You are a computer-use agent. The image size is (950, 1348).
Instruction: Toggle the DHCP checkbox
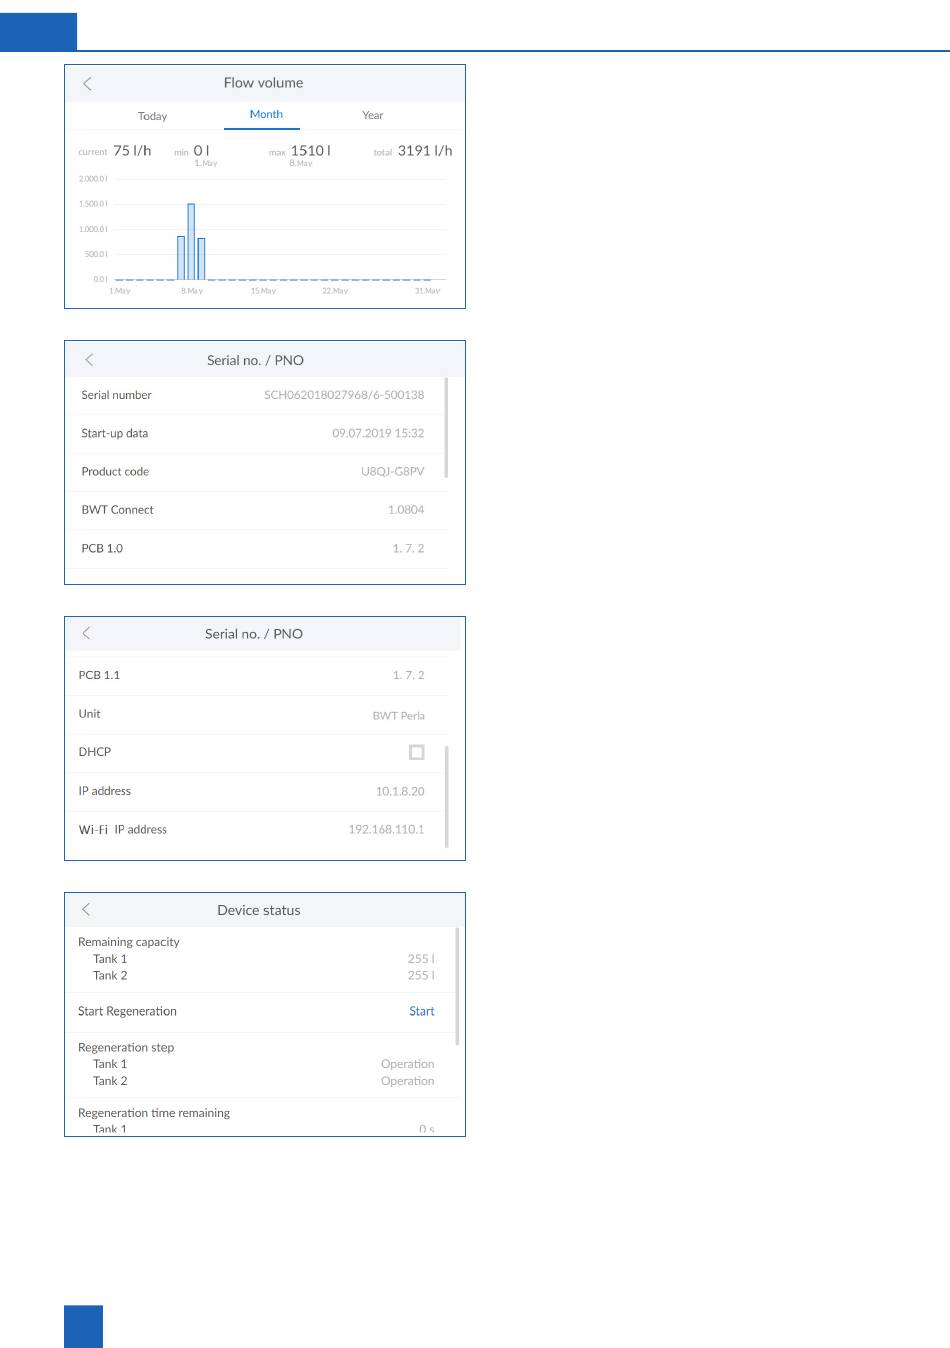(417, 752)
